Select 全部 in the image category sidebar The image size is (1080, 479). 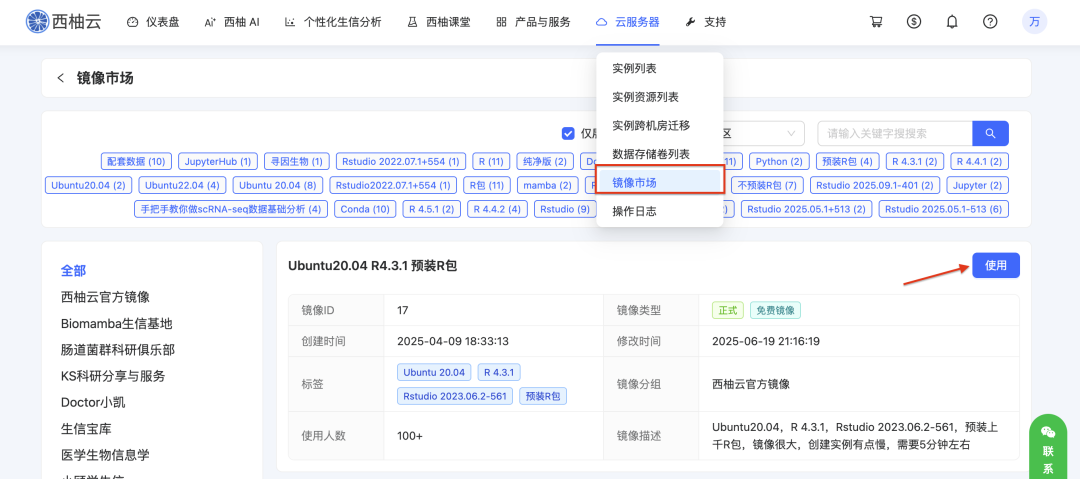click(74, 271)
